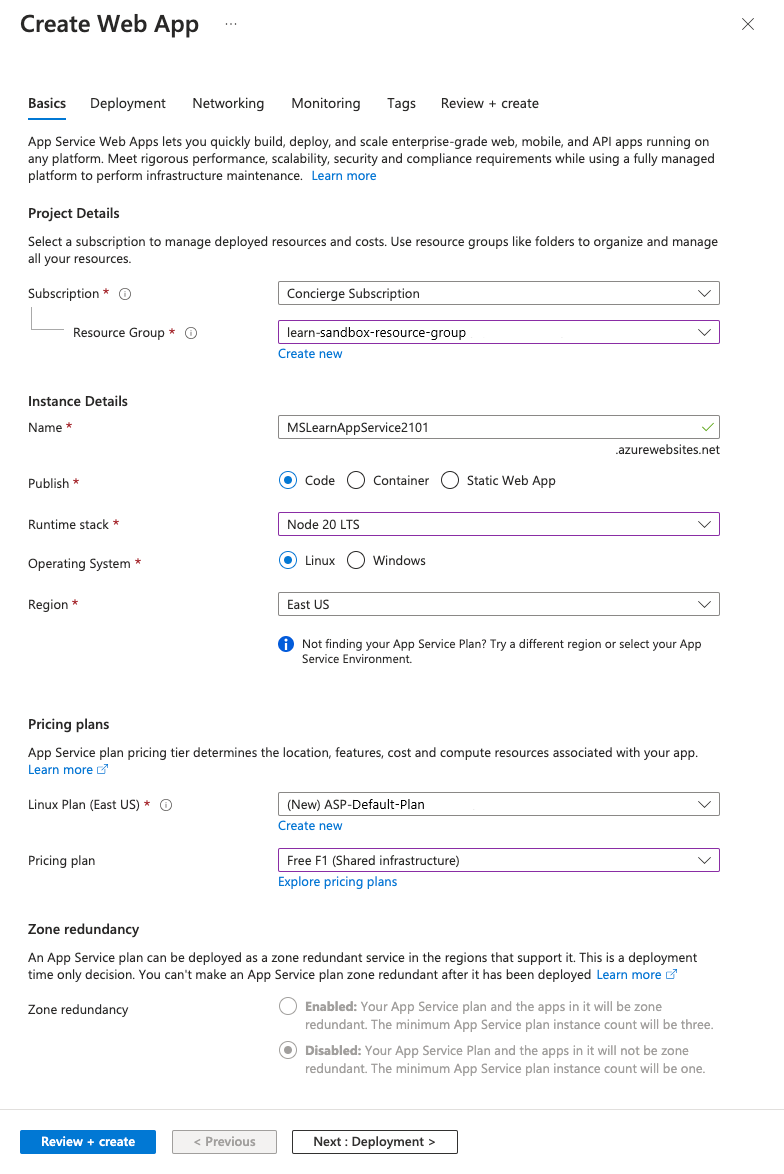Switch to the Networking tab
784x1174 pixels.
click(228, 103)
